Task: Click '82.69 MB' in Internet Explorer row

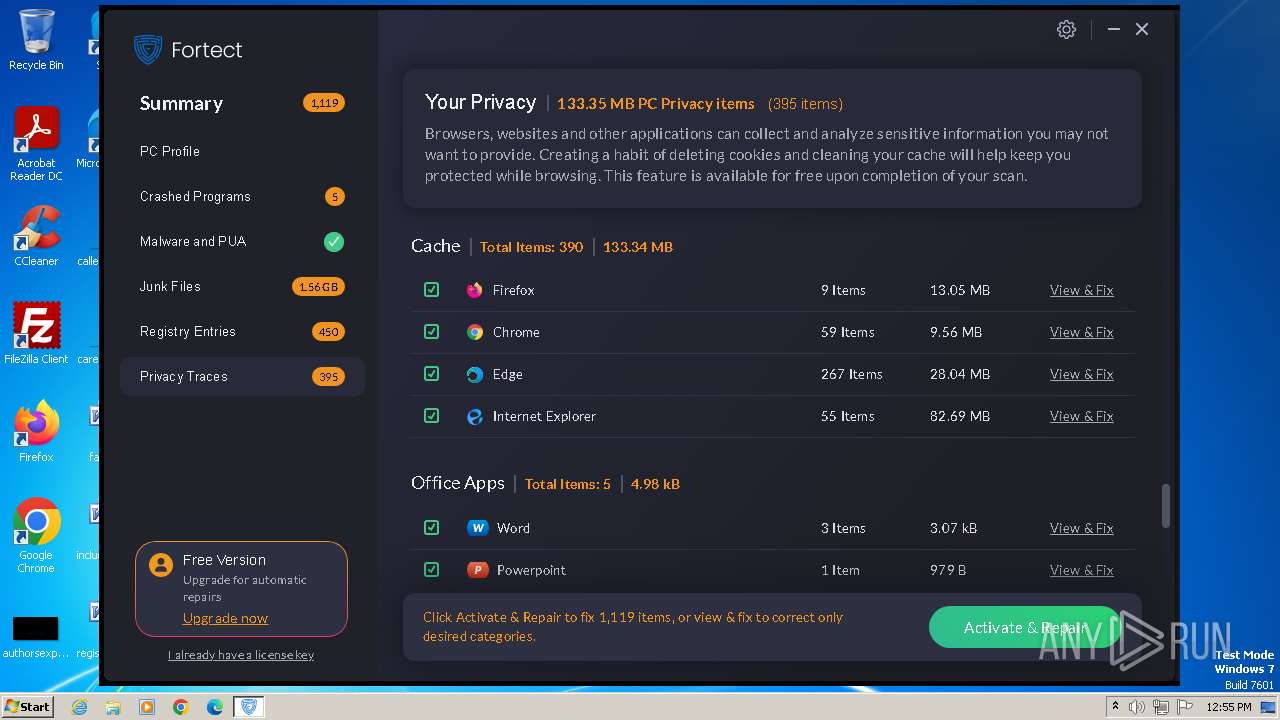Action: pyautogui.click(x=960, y=416)
